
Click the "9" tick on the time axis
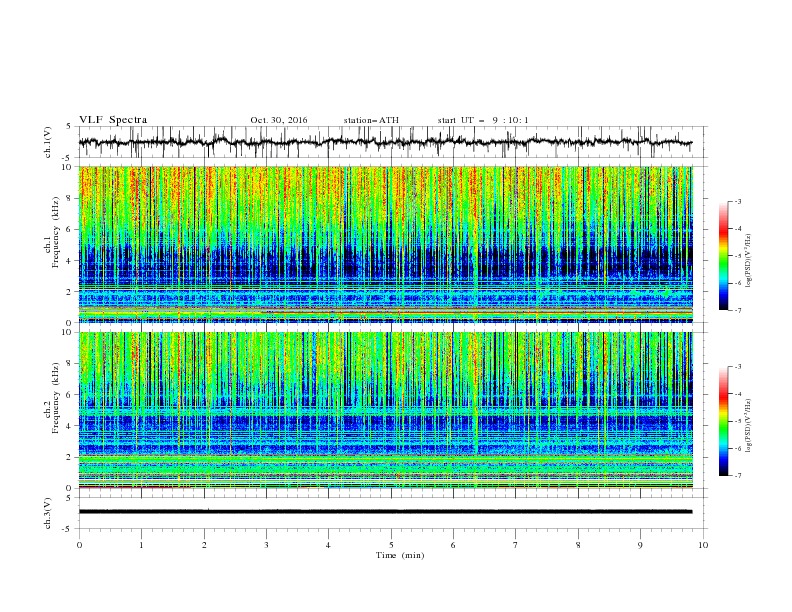coord(640,545)
